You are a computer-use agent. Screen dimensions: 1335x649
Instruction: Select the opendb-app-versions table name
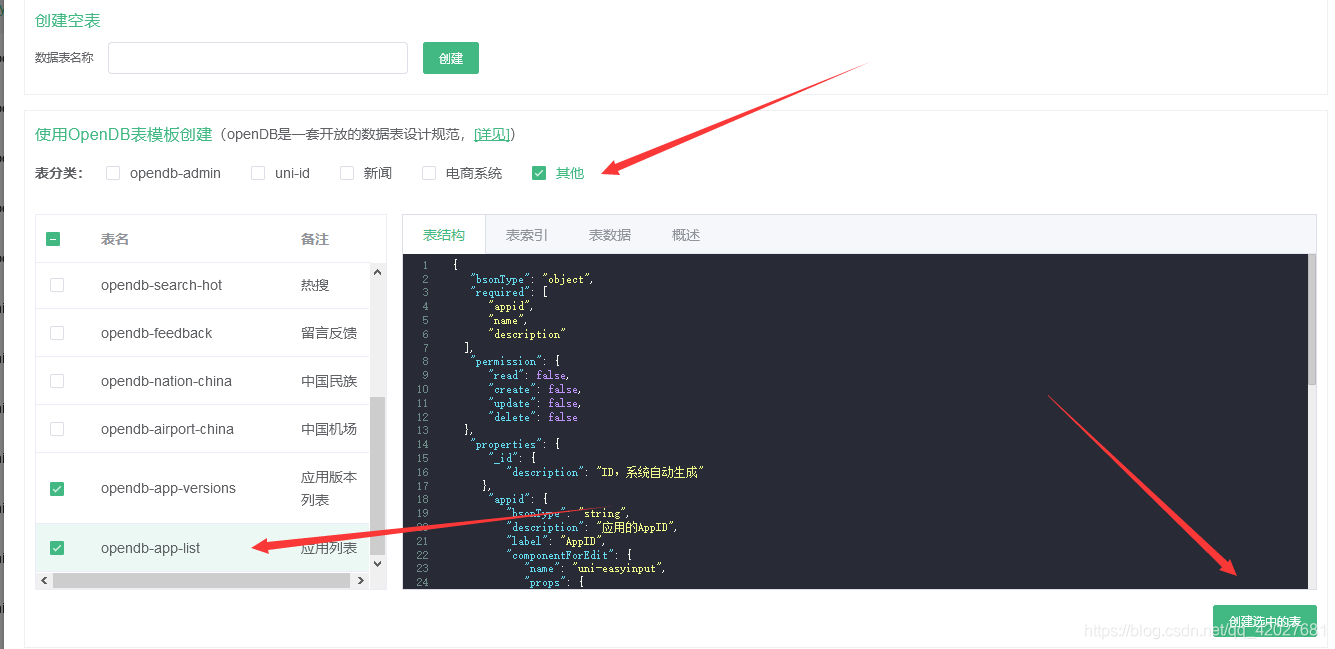click(169, 489)
